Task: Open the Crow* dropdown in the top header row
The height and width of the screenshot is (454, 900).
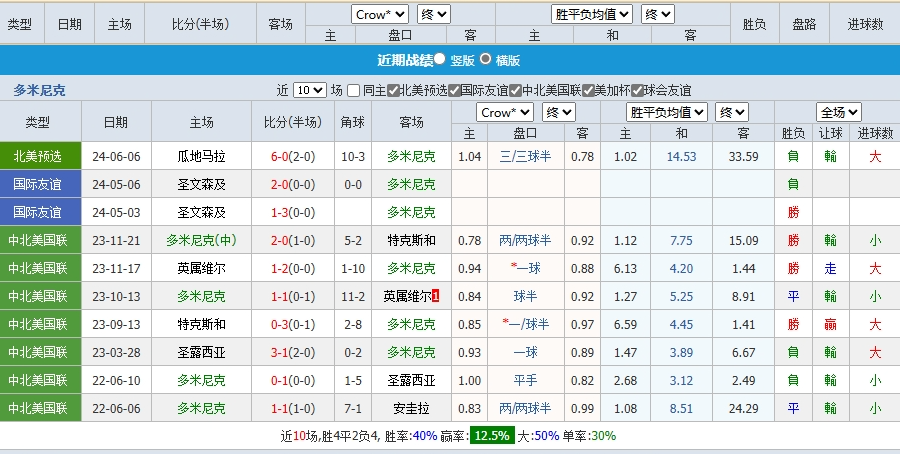Action: point(380,14)
